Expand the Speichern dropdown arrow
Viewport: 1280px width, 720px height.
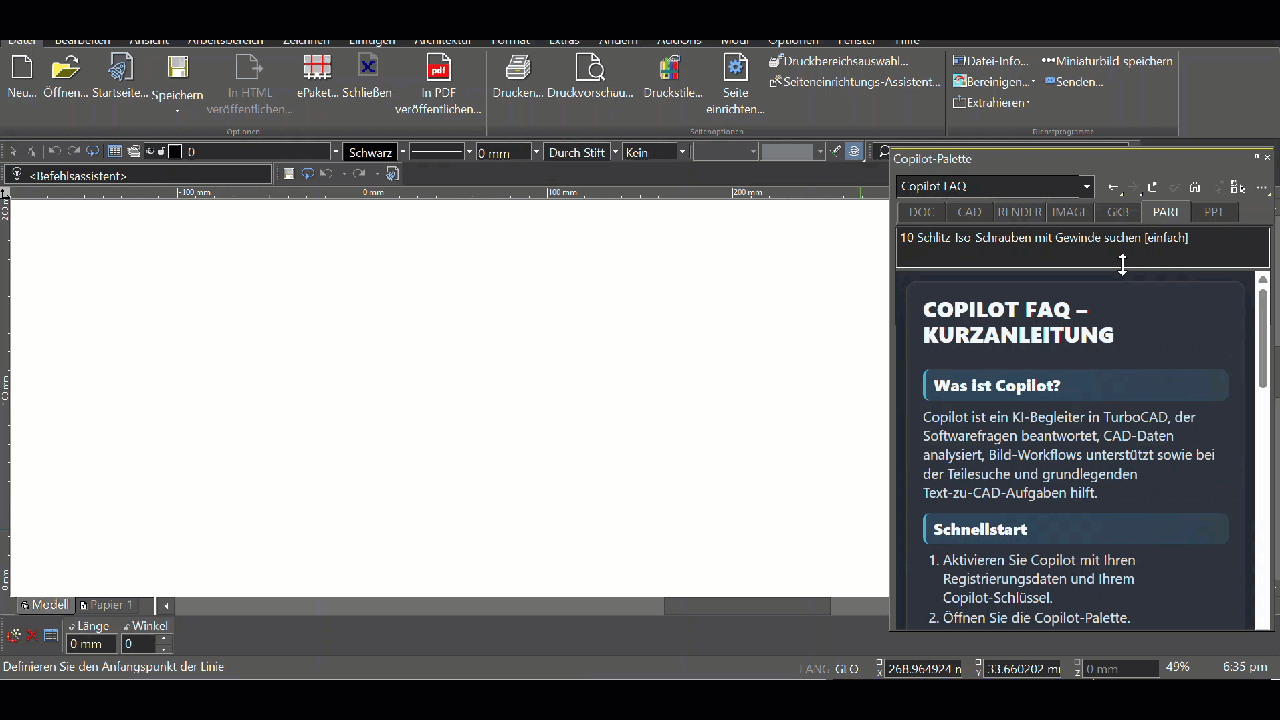coord(177,110)
